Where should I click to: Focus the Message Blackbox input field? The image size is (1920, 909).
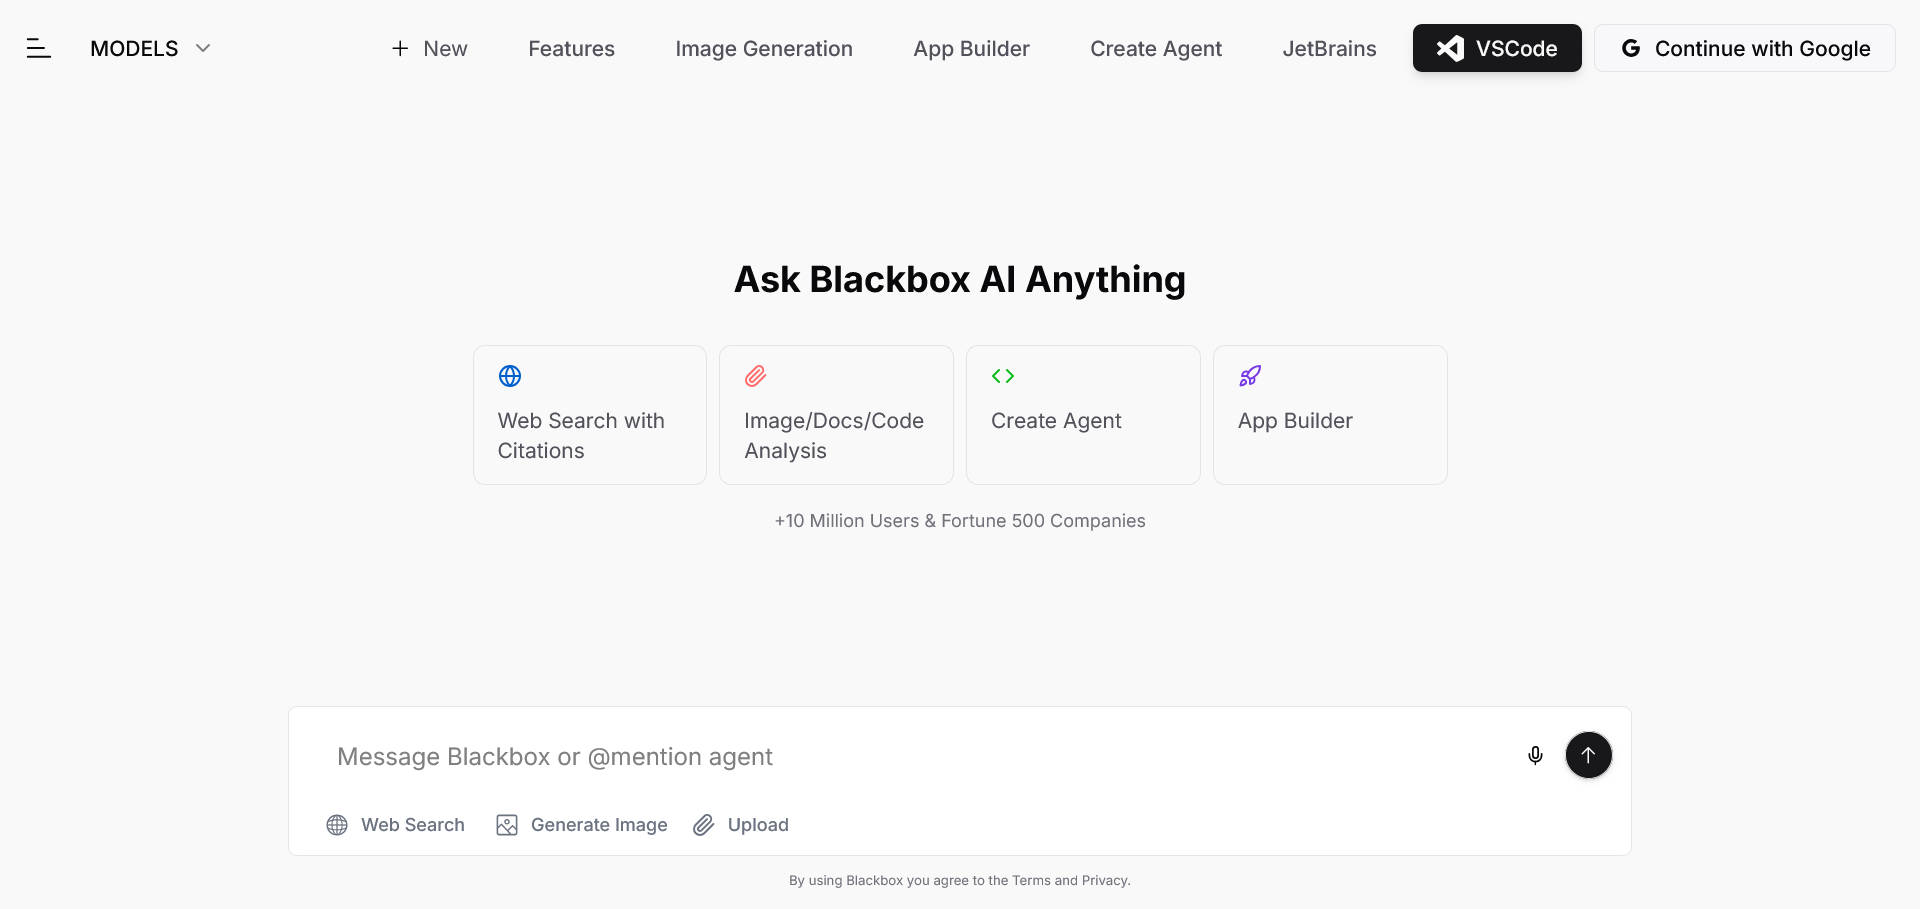click(900, 757)
